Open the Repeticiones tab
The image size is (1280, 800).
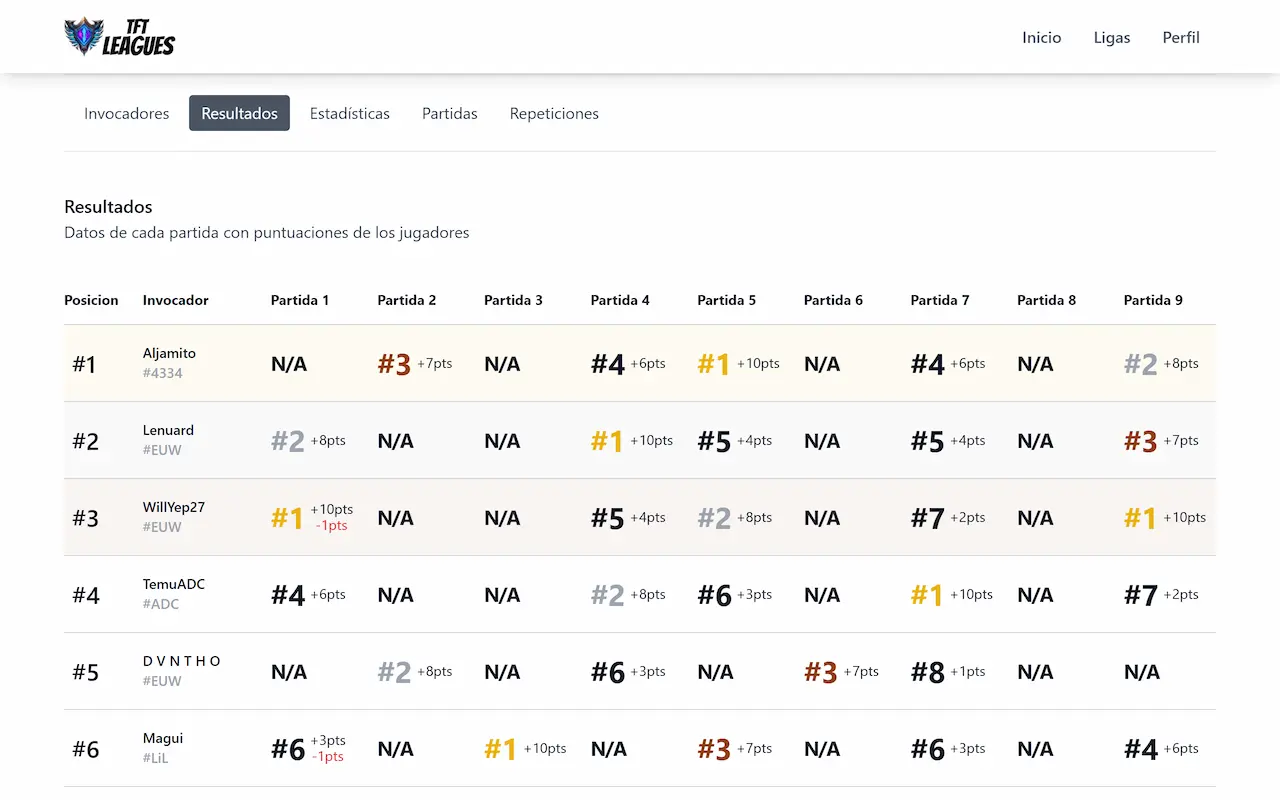pos(554,113)
